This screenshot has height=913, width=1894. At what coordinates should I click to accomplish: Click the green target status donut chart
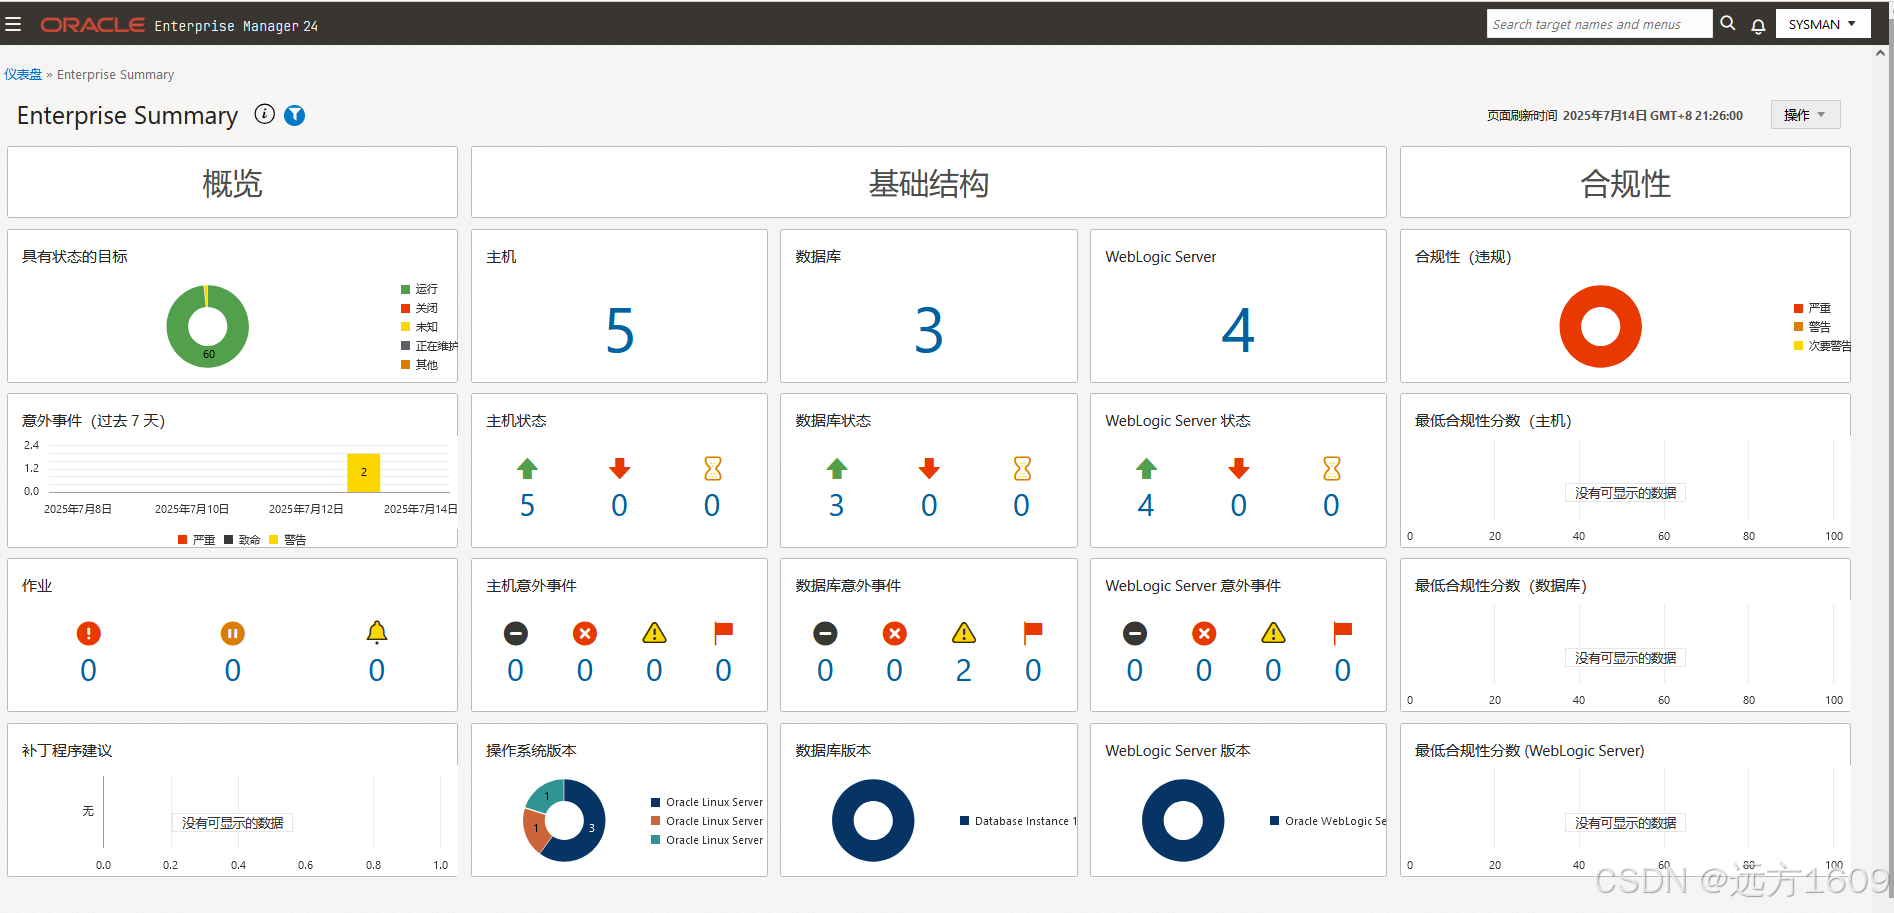[x=207, y=326]
